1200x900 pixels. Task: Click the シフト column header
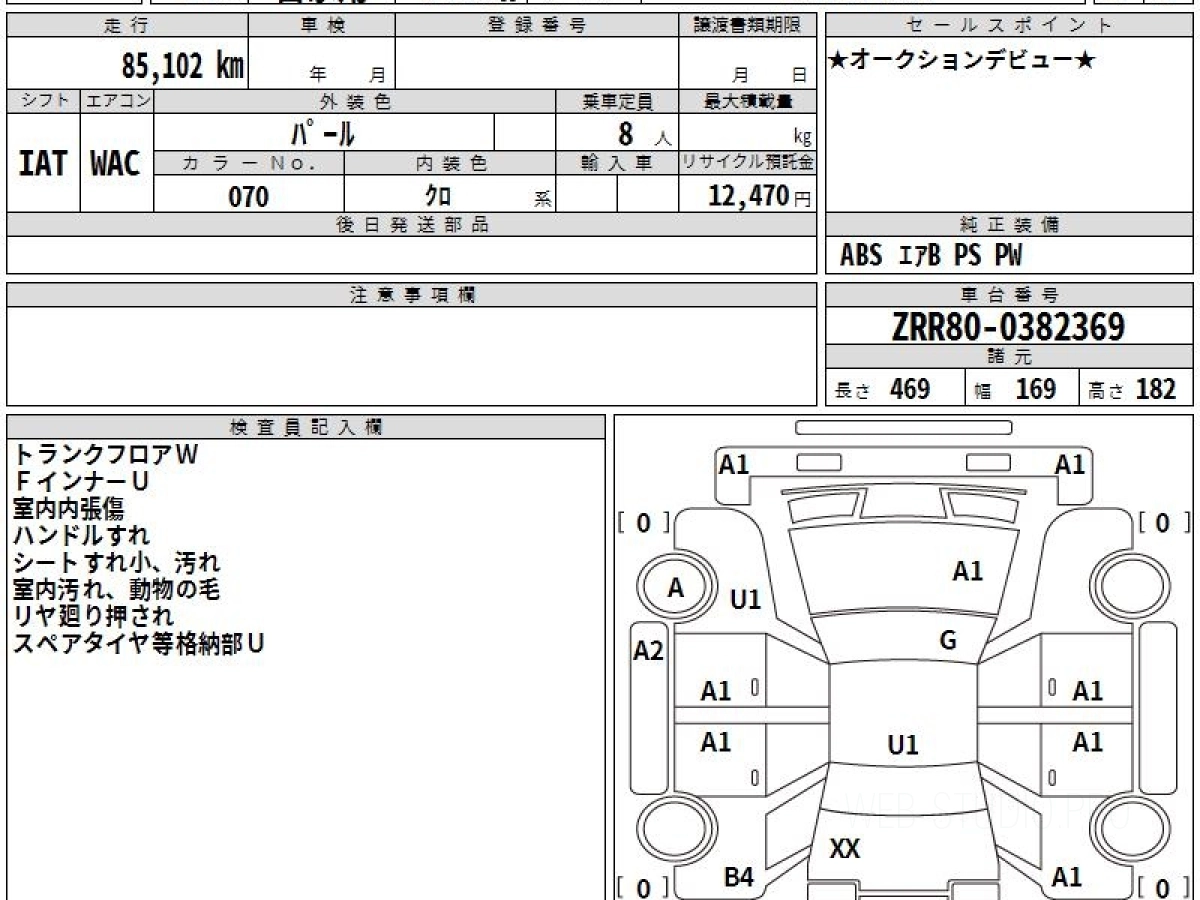(x=43, y=101)
